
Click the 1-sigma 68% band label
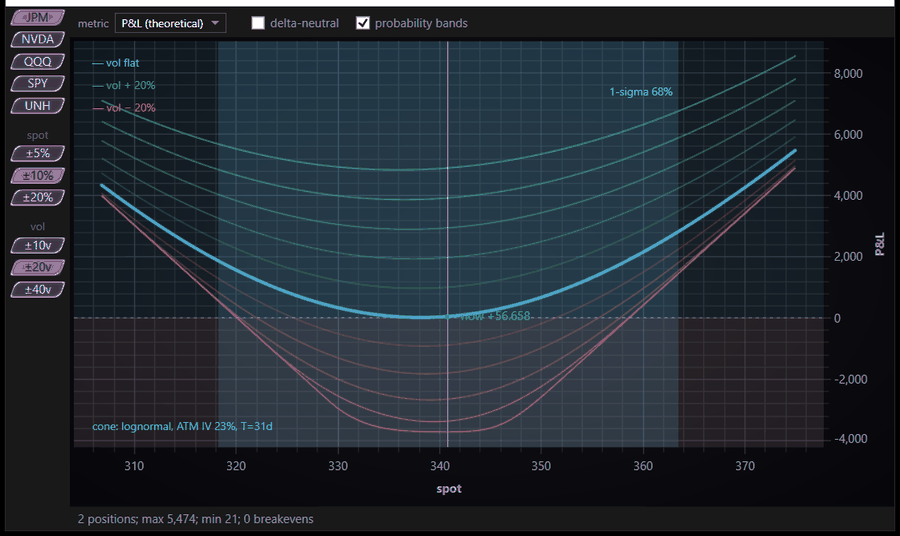click(641, 92)
